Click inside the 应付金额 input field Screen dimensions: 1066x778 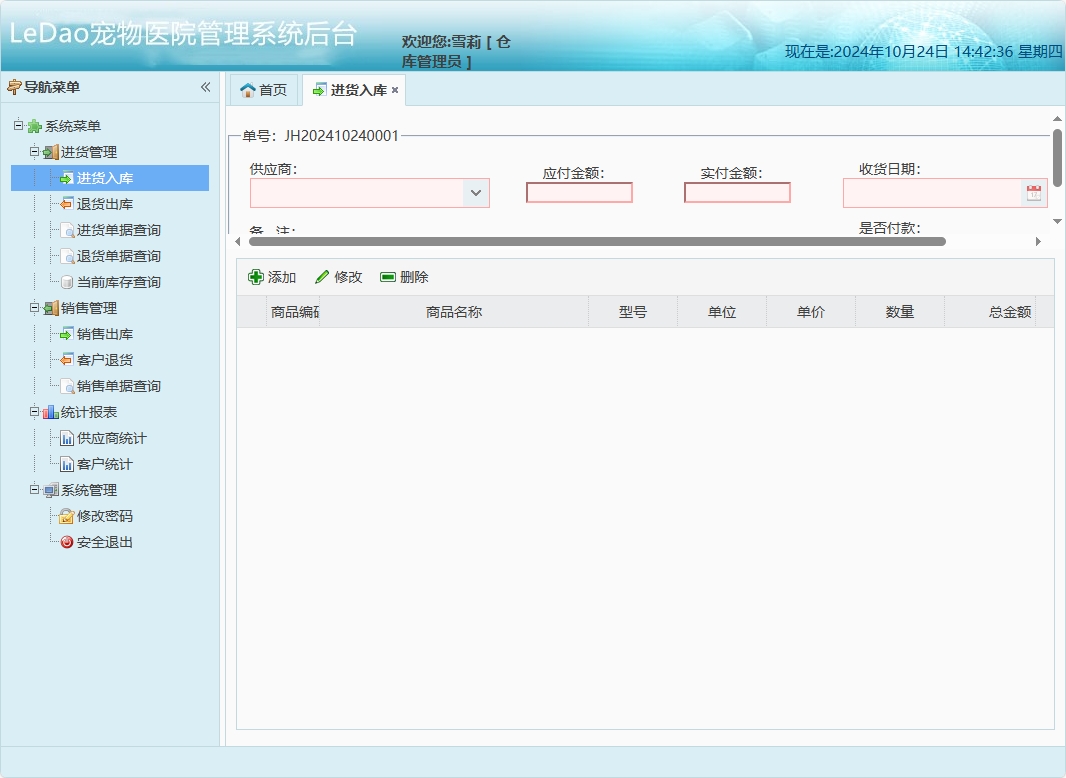point(579,192)
